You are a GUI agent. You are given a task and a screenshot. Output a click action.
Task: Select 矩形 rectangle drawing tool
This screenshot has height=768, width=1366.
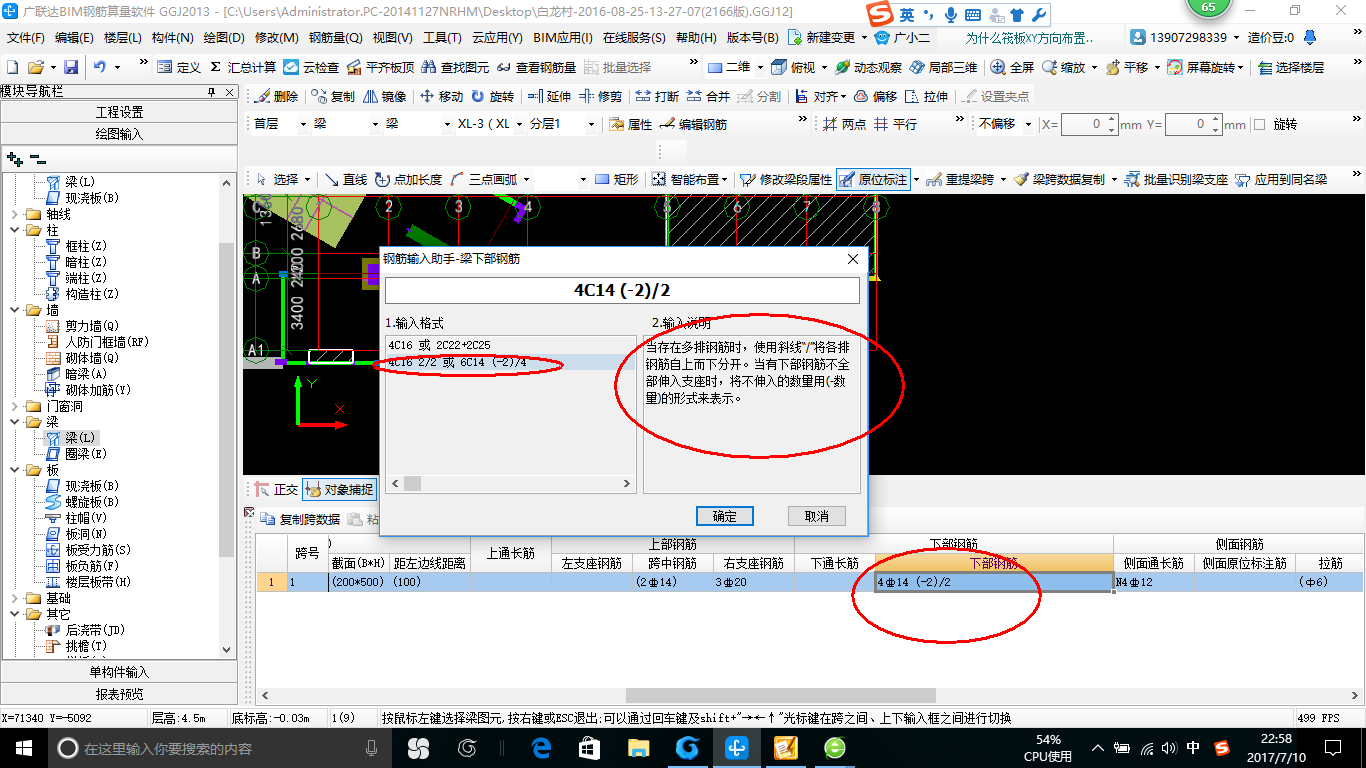click(616, 179)
